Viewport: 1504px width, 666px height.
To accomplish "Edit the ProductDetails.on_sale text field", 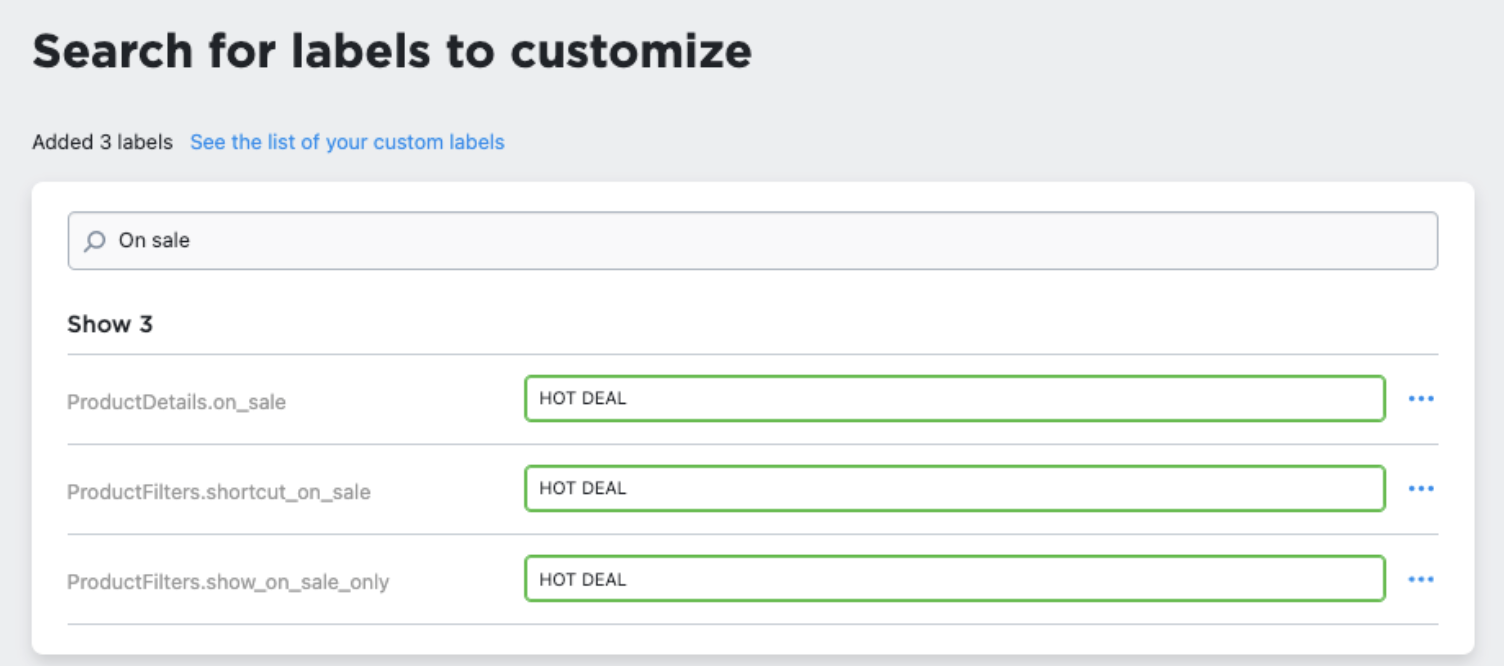I will coord(954,399).
